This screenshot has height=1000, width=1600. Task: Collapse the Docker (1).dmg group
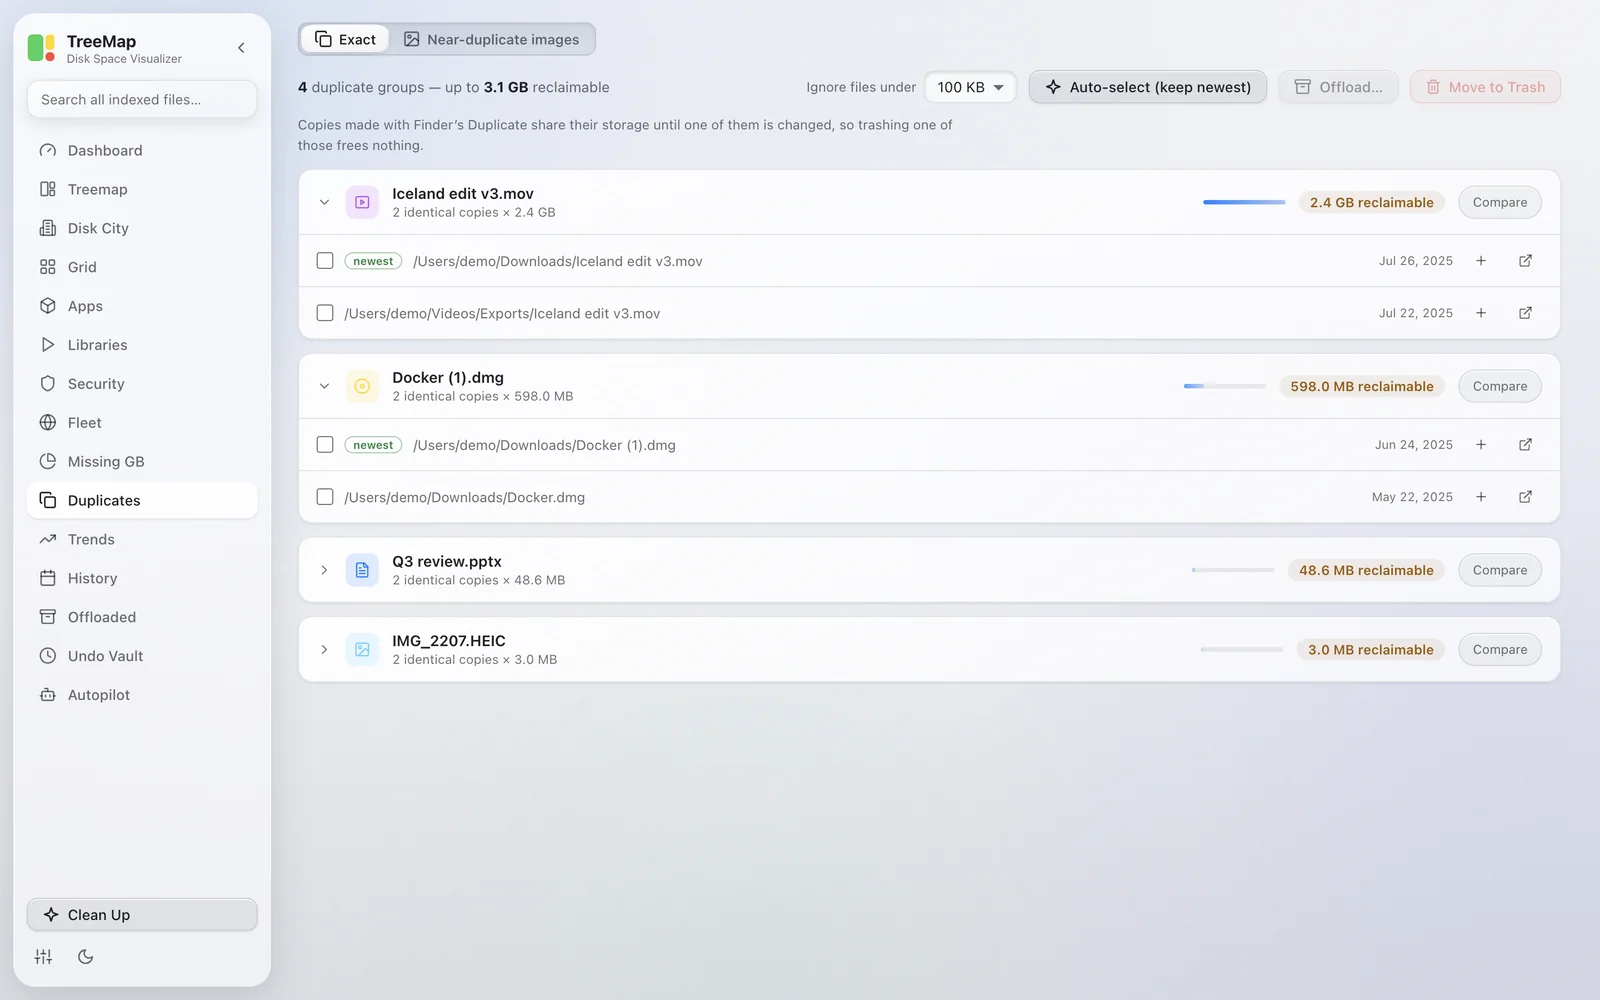click(x=324, y=386)
